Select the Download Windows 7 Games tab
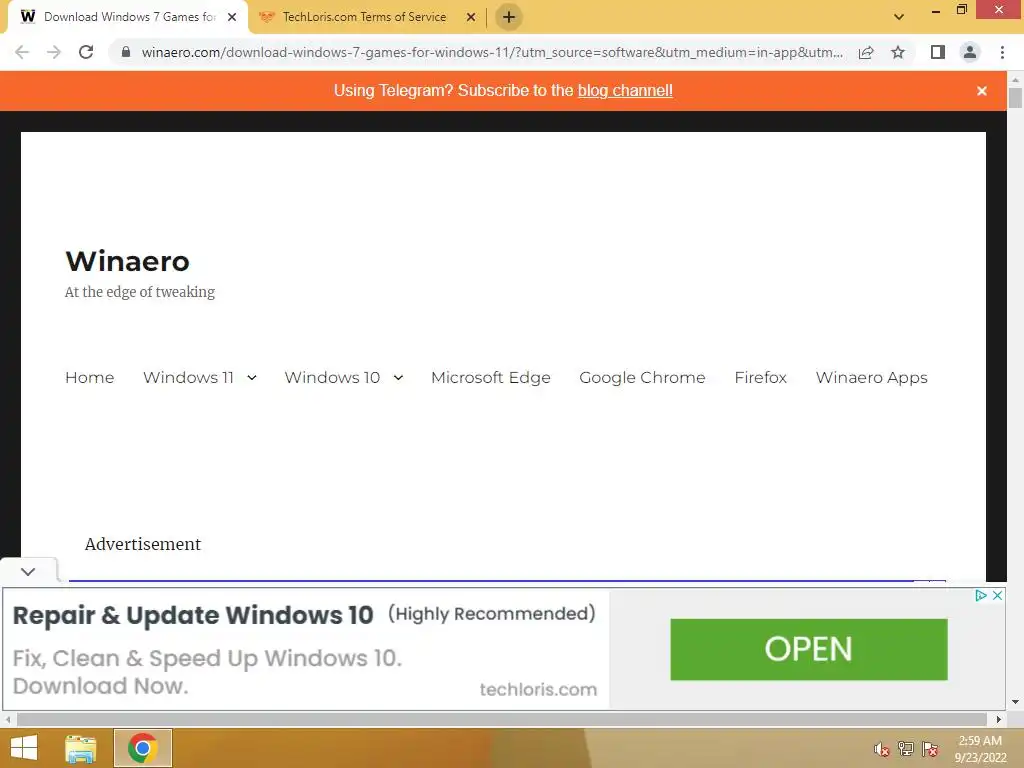The image size is (1024, 768). pos(129,17)
